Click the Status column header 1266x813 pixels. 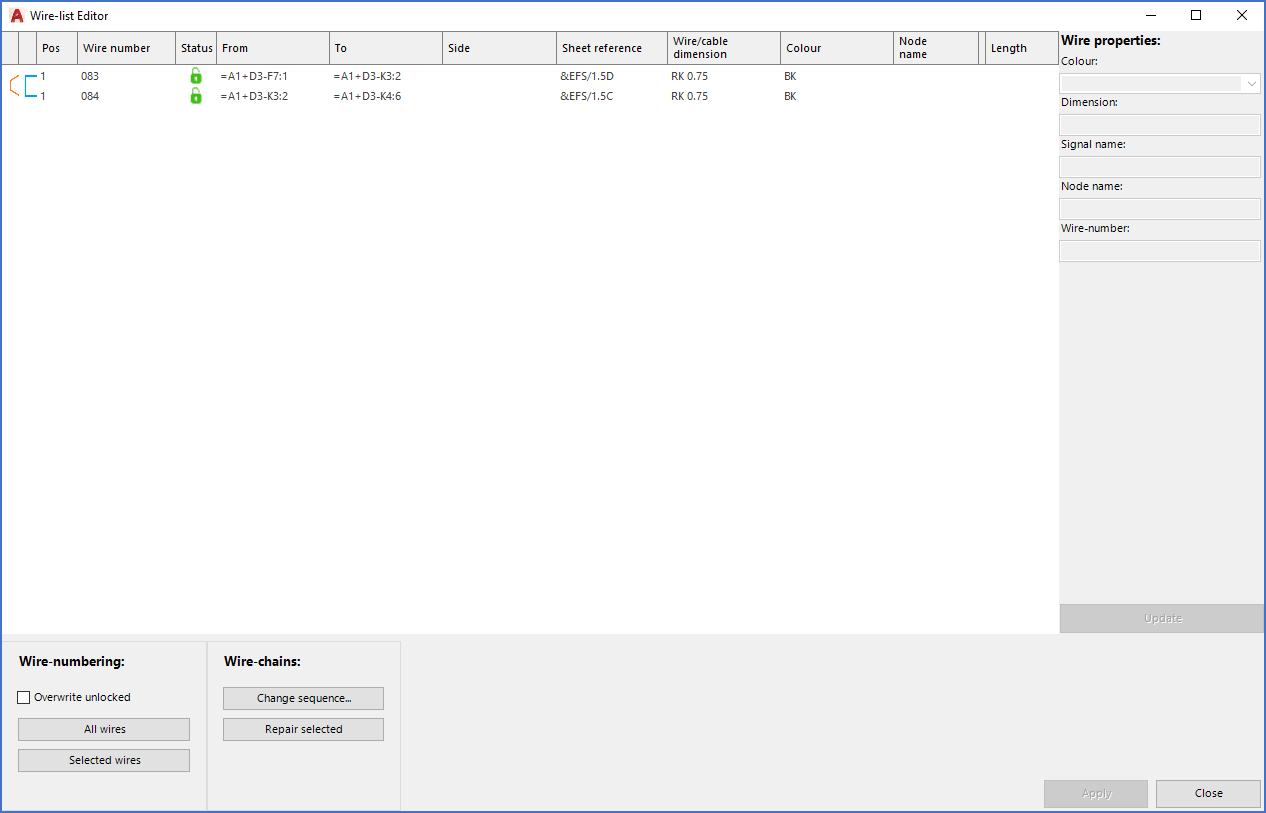coord(196,48)
